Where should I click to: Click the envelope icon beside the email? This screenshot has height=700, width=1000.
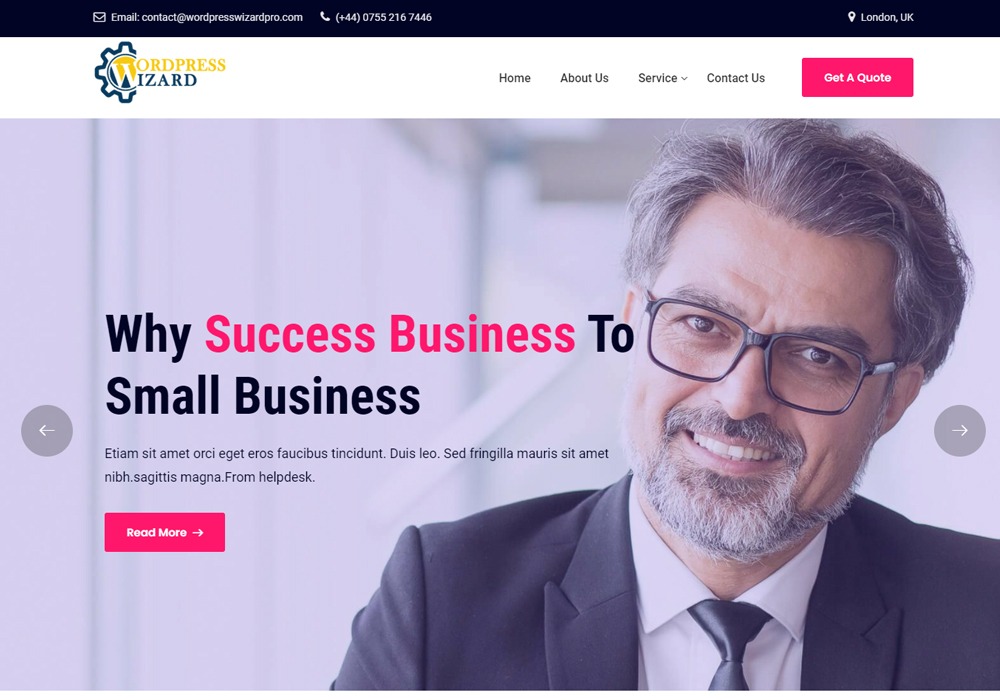pyautogui.click(x=99, y=17)
